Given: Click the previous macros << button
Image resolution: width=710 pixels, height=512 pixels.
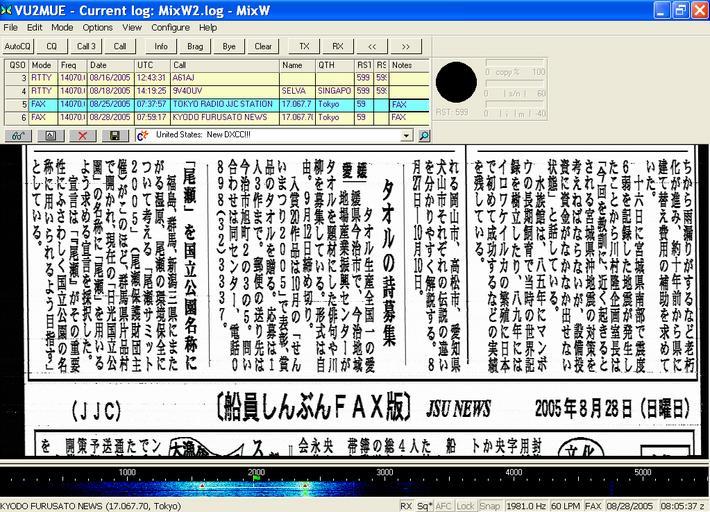Looking at the screenshot, I should [x=371, y=46].
